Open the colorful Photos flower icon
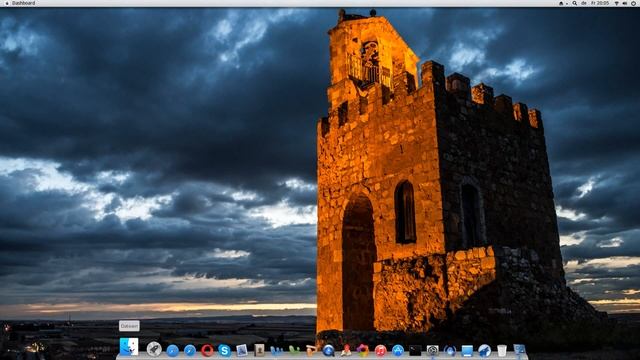Viewport: 640px width, 360px height. click(363, 350)
